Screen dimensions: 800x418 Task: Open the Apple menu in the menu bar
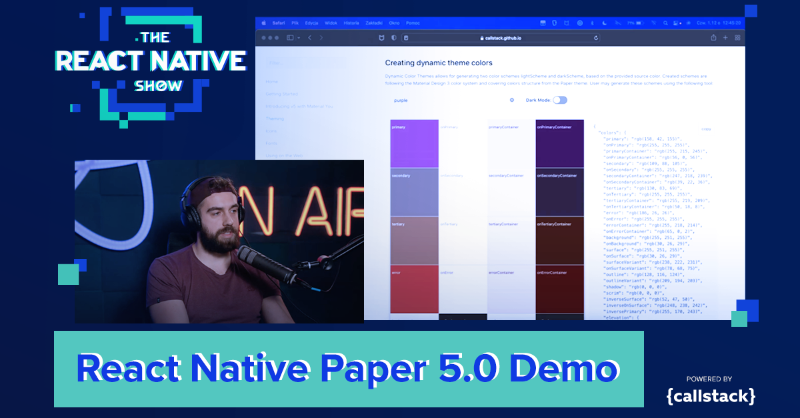click(264, 23)
